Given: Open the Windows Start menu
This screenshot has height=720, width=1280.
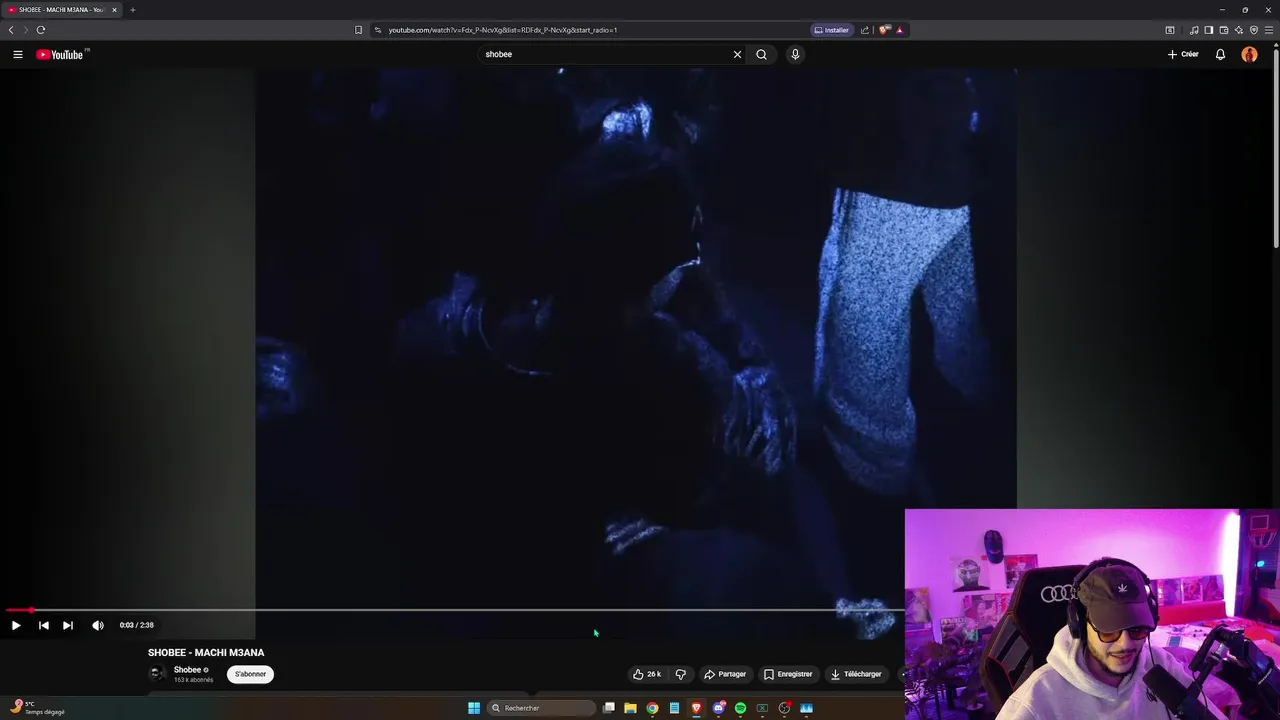Looking at the screenshot, I should point(474,708).
